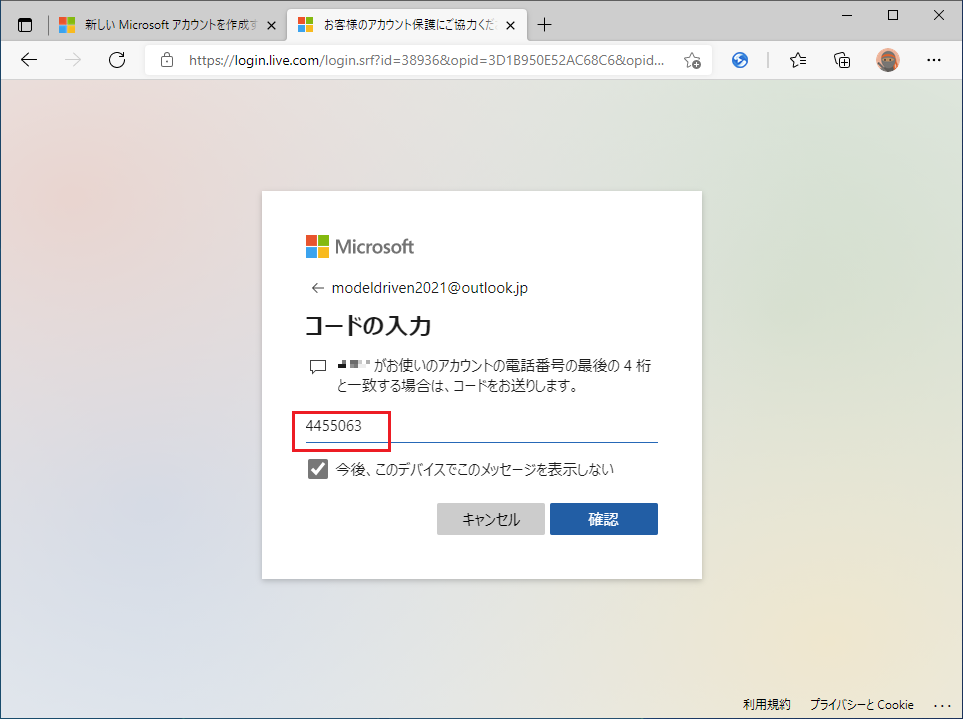This screenshot has height=719, width=963.
Task: Click the code input field containing 4455063
Action: (482, 427)
